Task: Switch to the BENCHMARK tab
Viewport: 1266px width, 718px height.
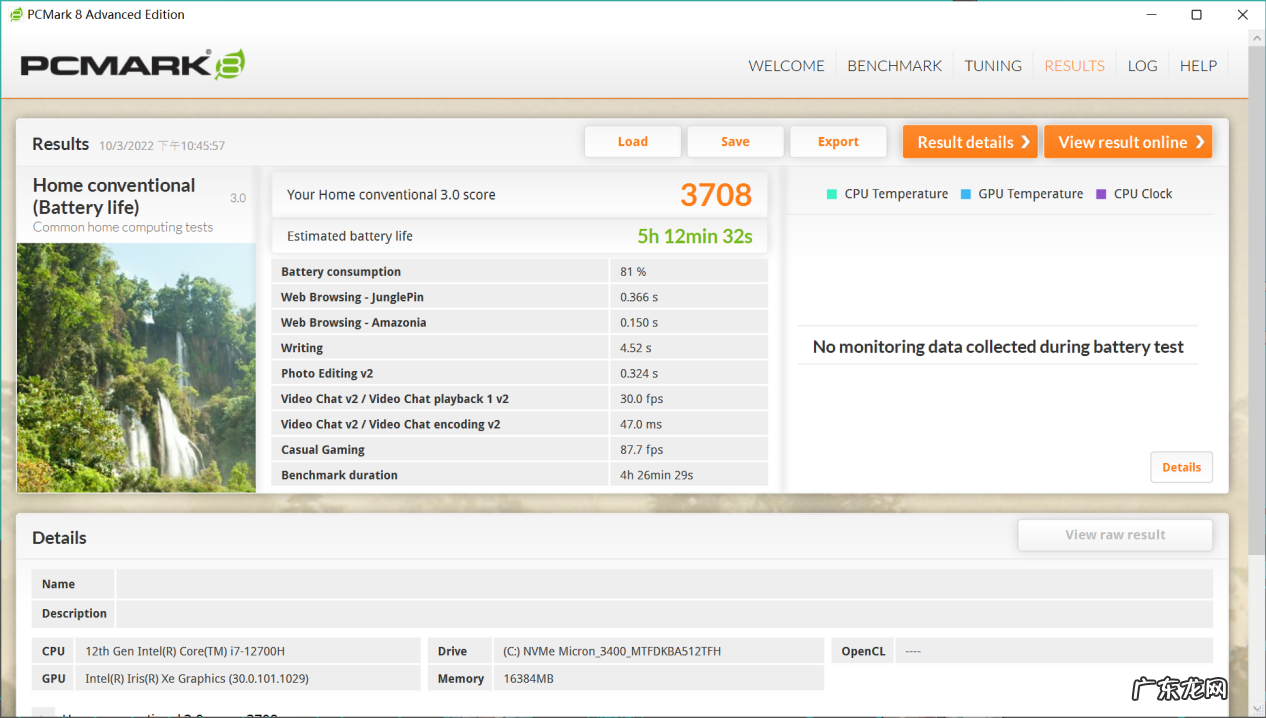Action: point(894,66)
